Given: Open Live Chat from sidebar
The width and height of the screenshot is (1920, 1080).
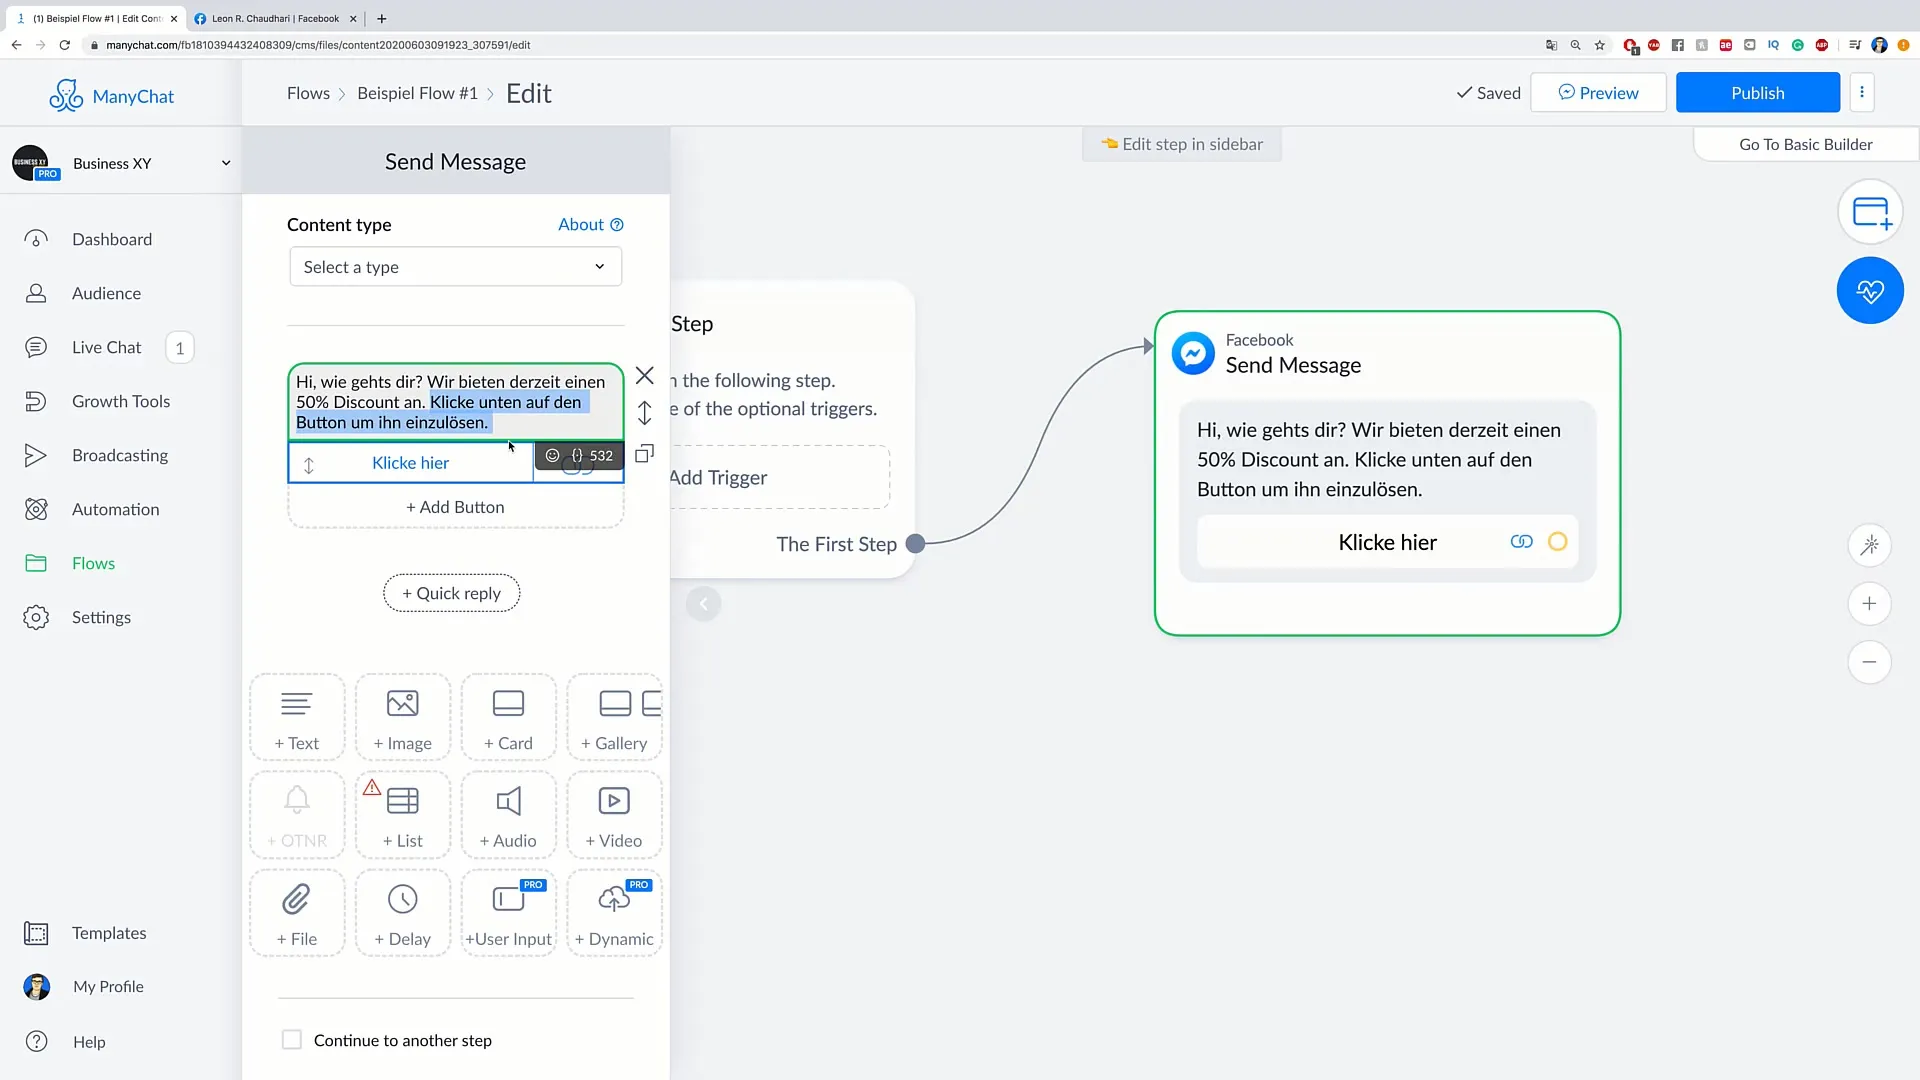Looking at the screenshot, I should click(x=106, y=347).
